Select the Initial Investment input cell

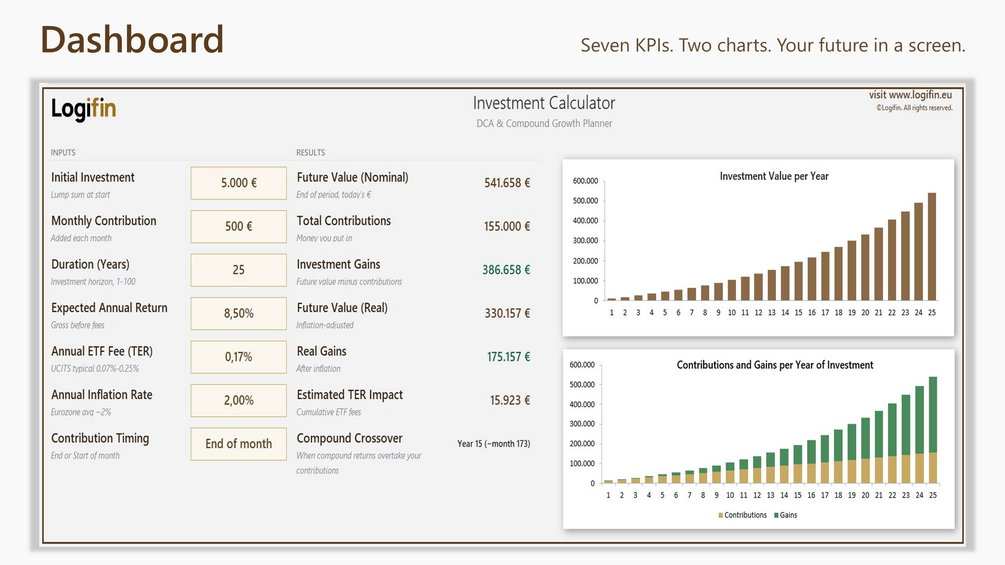(238, 183)
